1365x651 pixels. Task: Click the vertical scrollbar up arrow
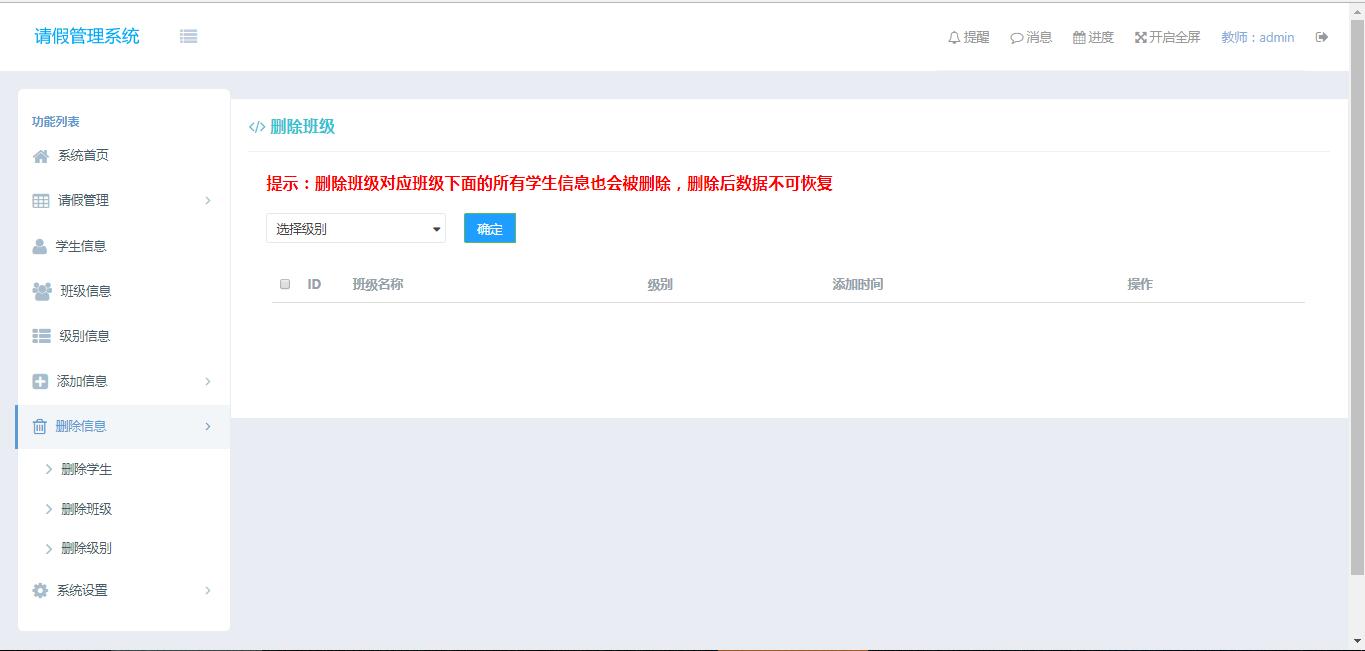click(x=1357, y=10)
